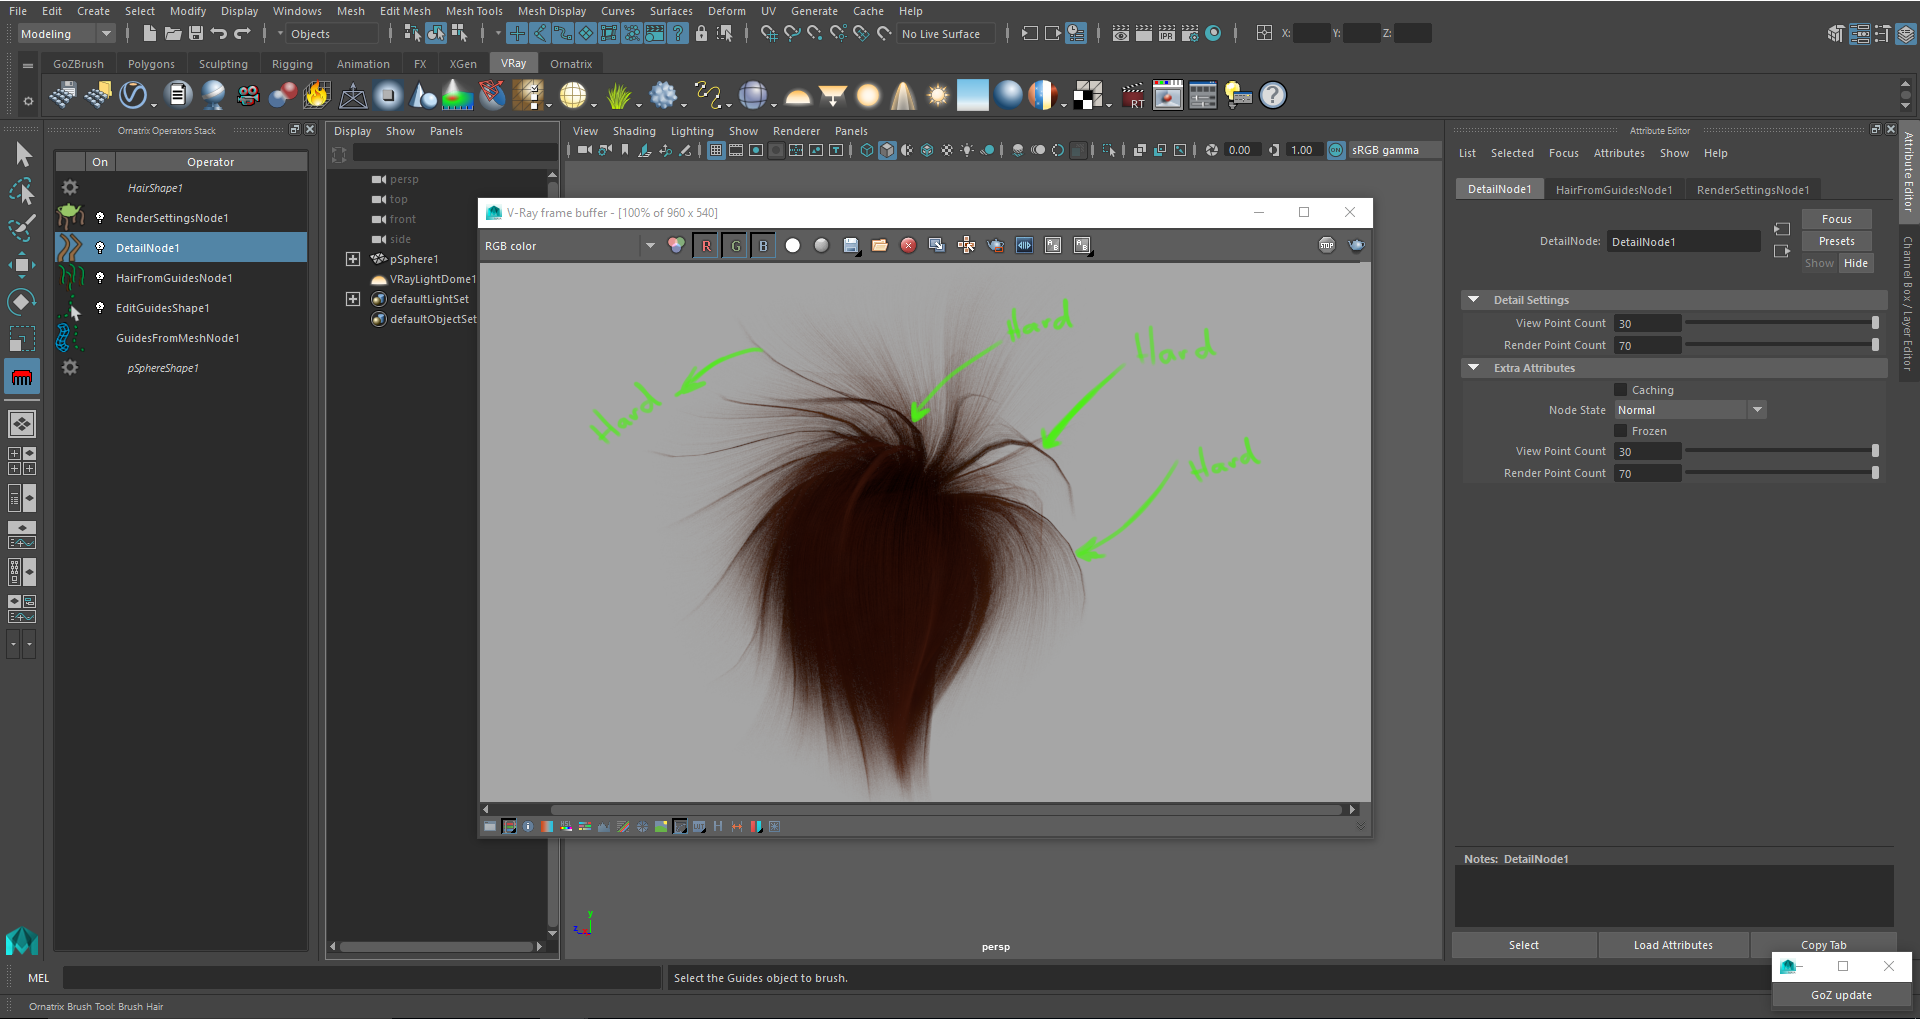Open the Mesh Tools menu
Viewport: 1920px width, 1019px height.
(x=474, y=11)
